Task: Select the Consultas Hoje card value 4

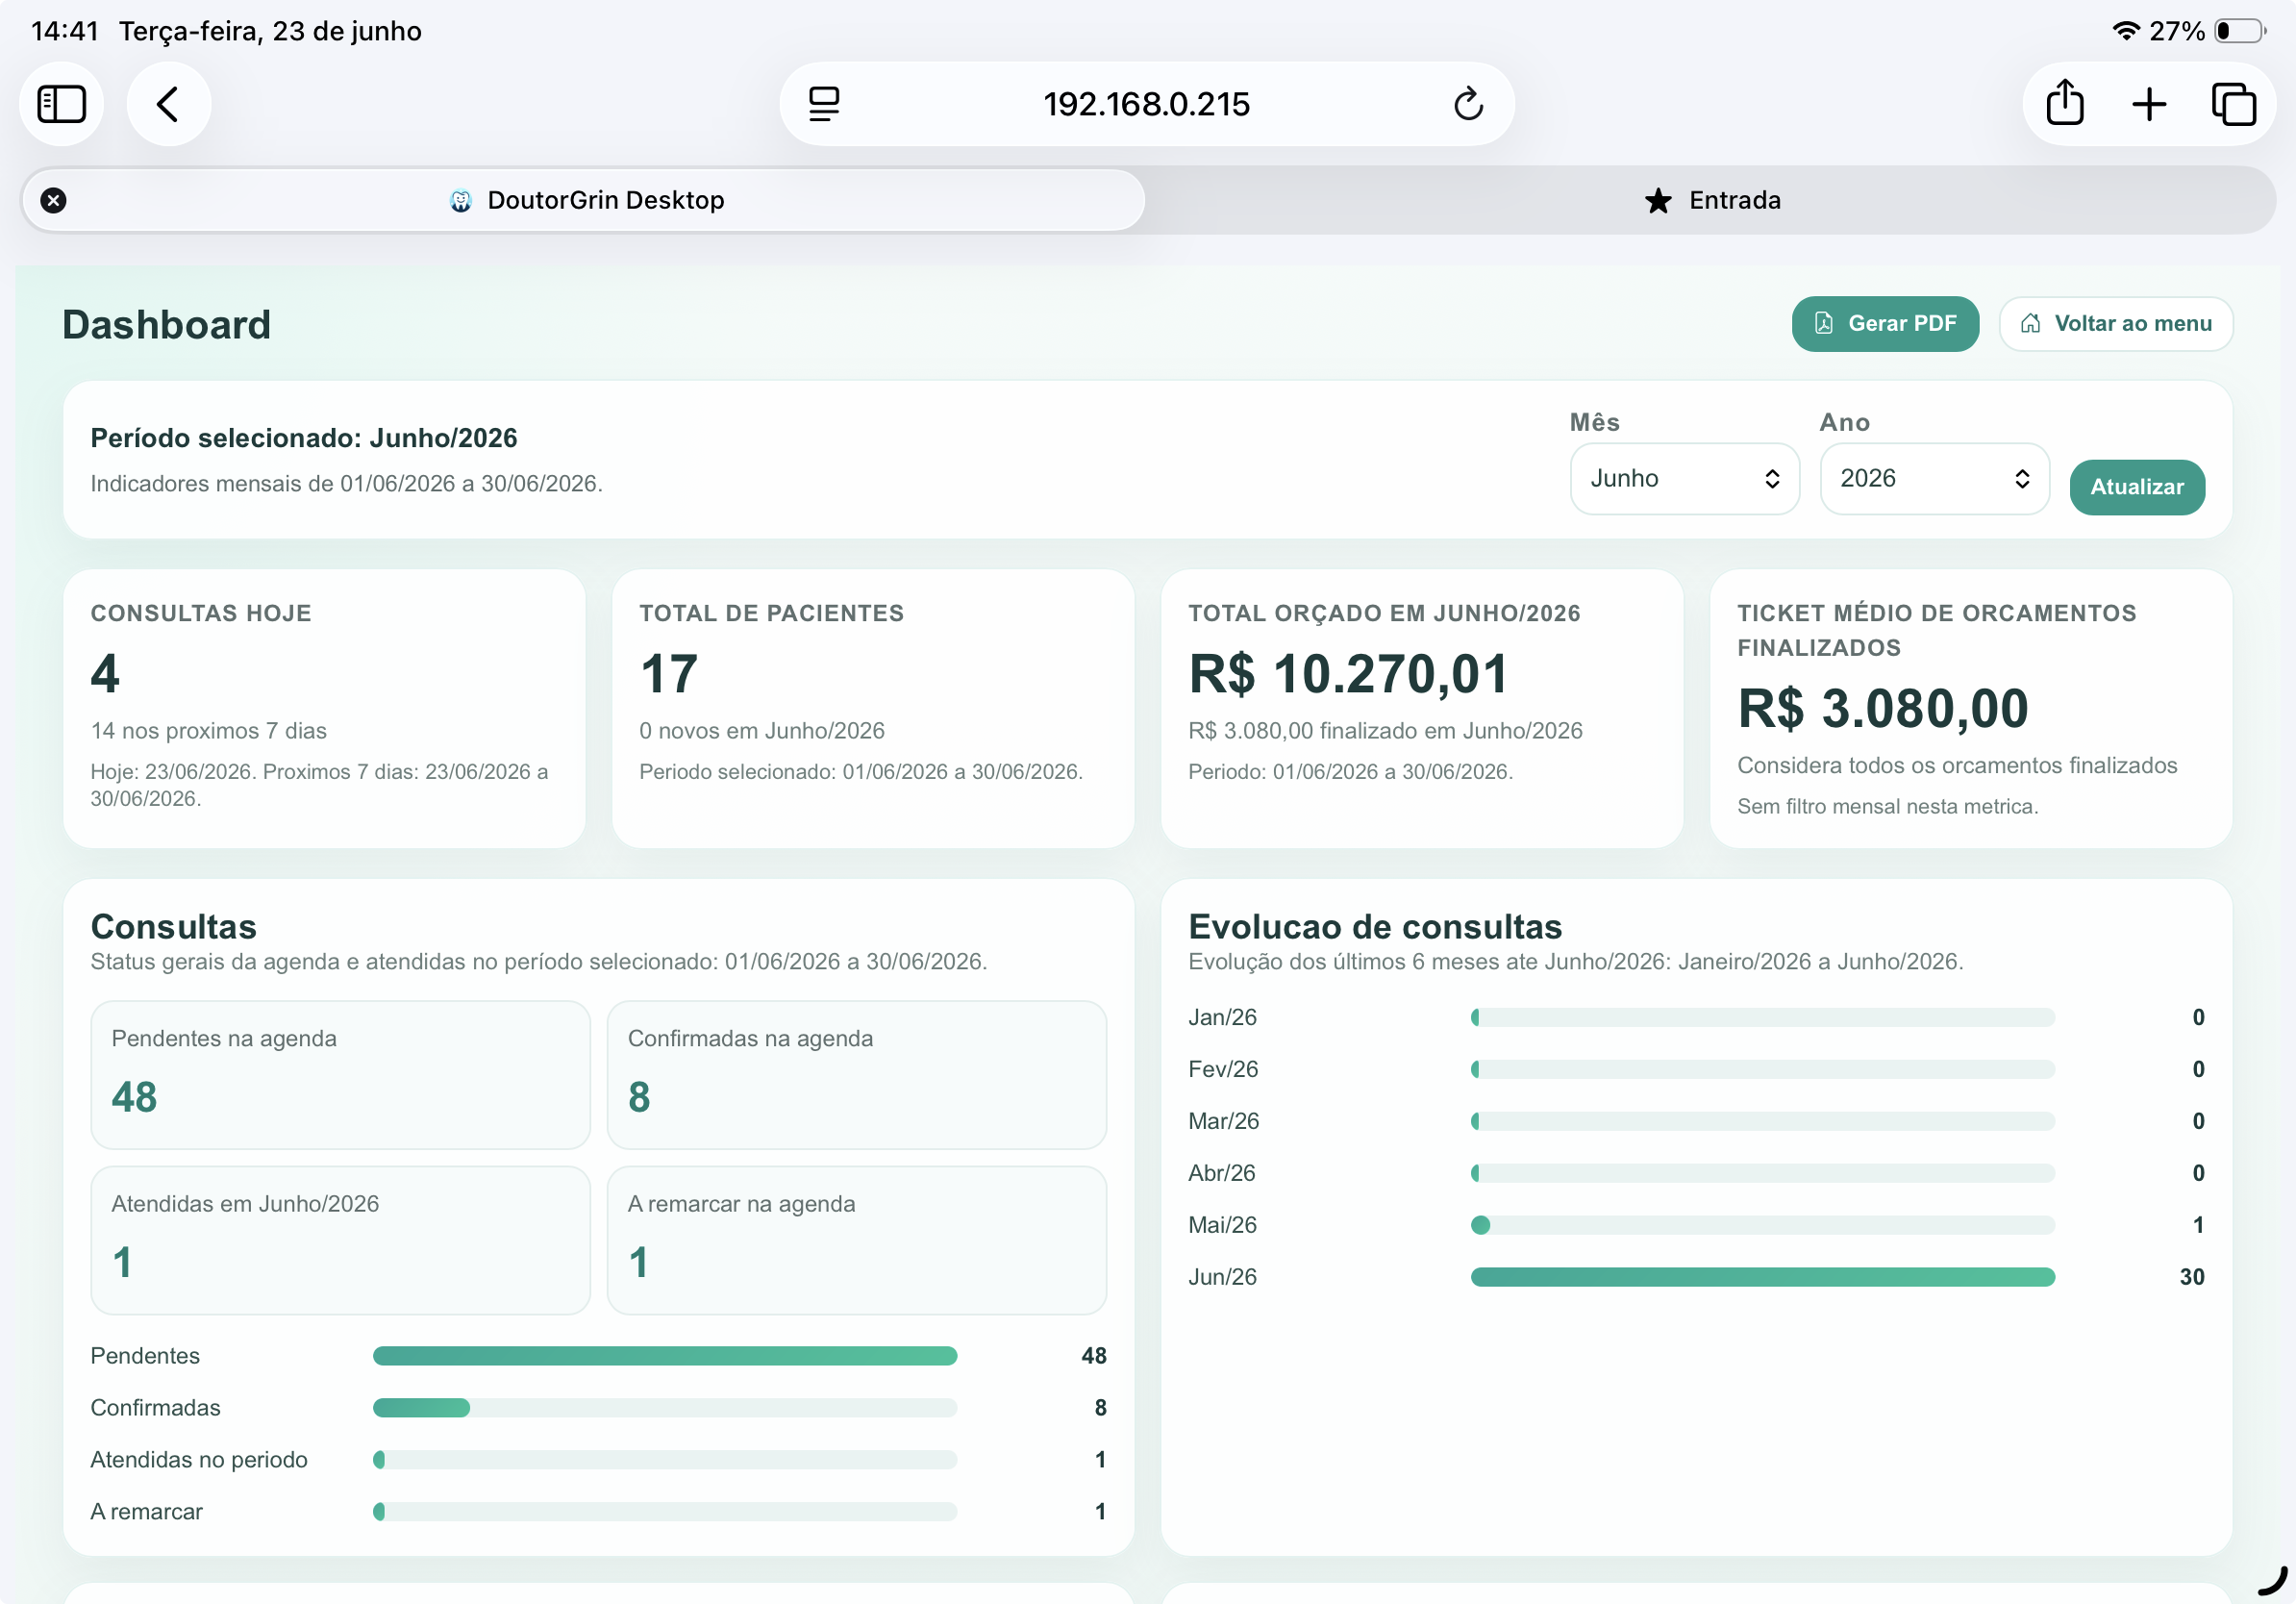Action: tap(105, 673)
